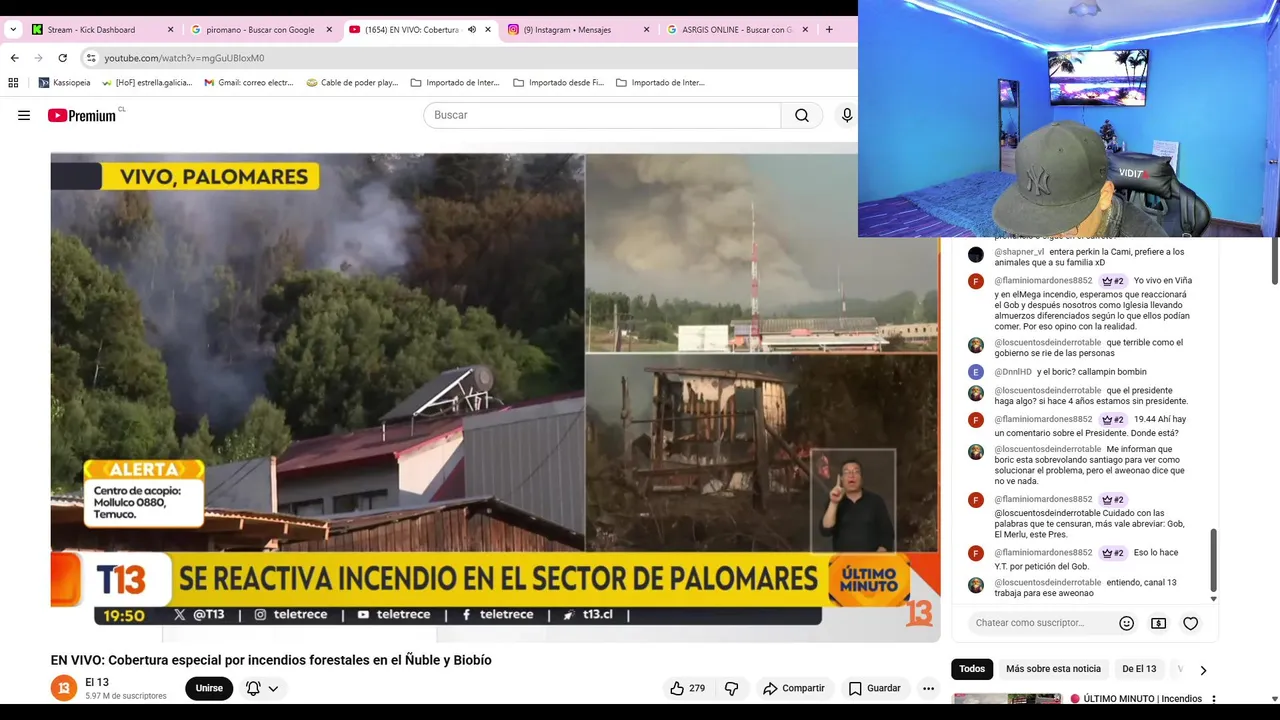Open shapner_vl chat avatar
The height and width of the screenshot is (720, 1280).
pyautogui.click(x=976, y=254)
